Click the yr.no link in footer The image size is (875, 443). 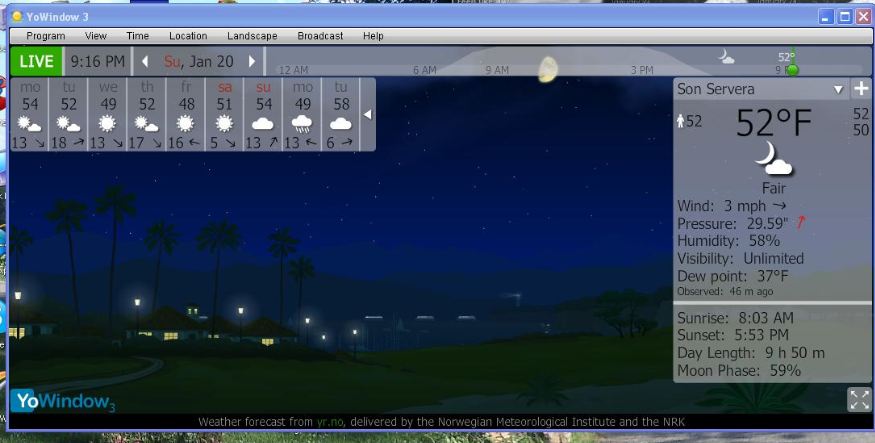tap(329, 423)
